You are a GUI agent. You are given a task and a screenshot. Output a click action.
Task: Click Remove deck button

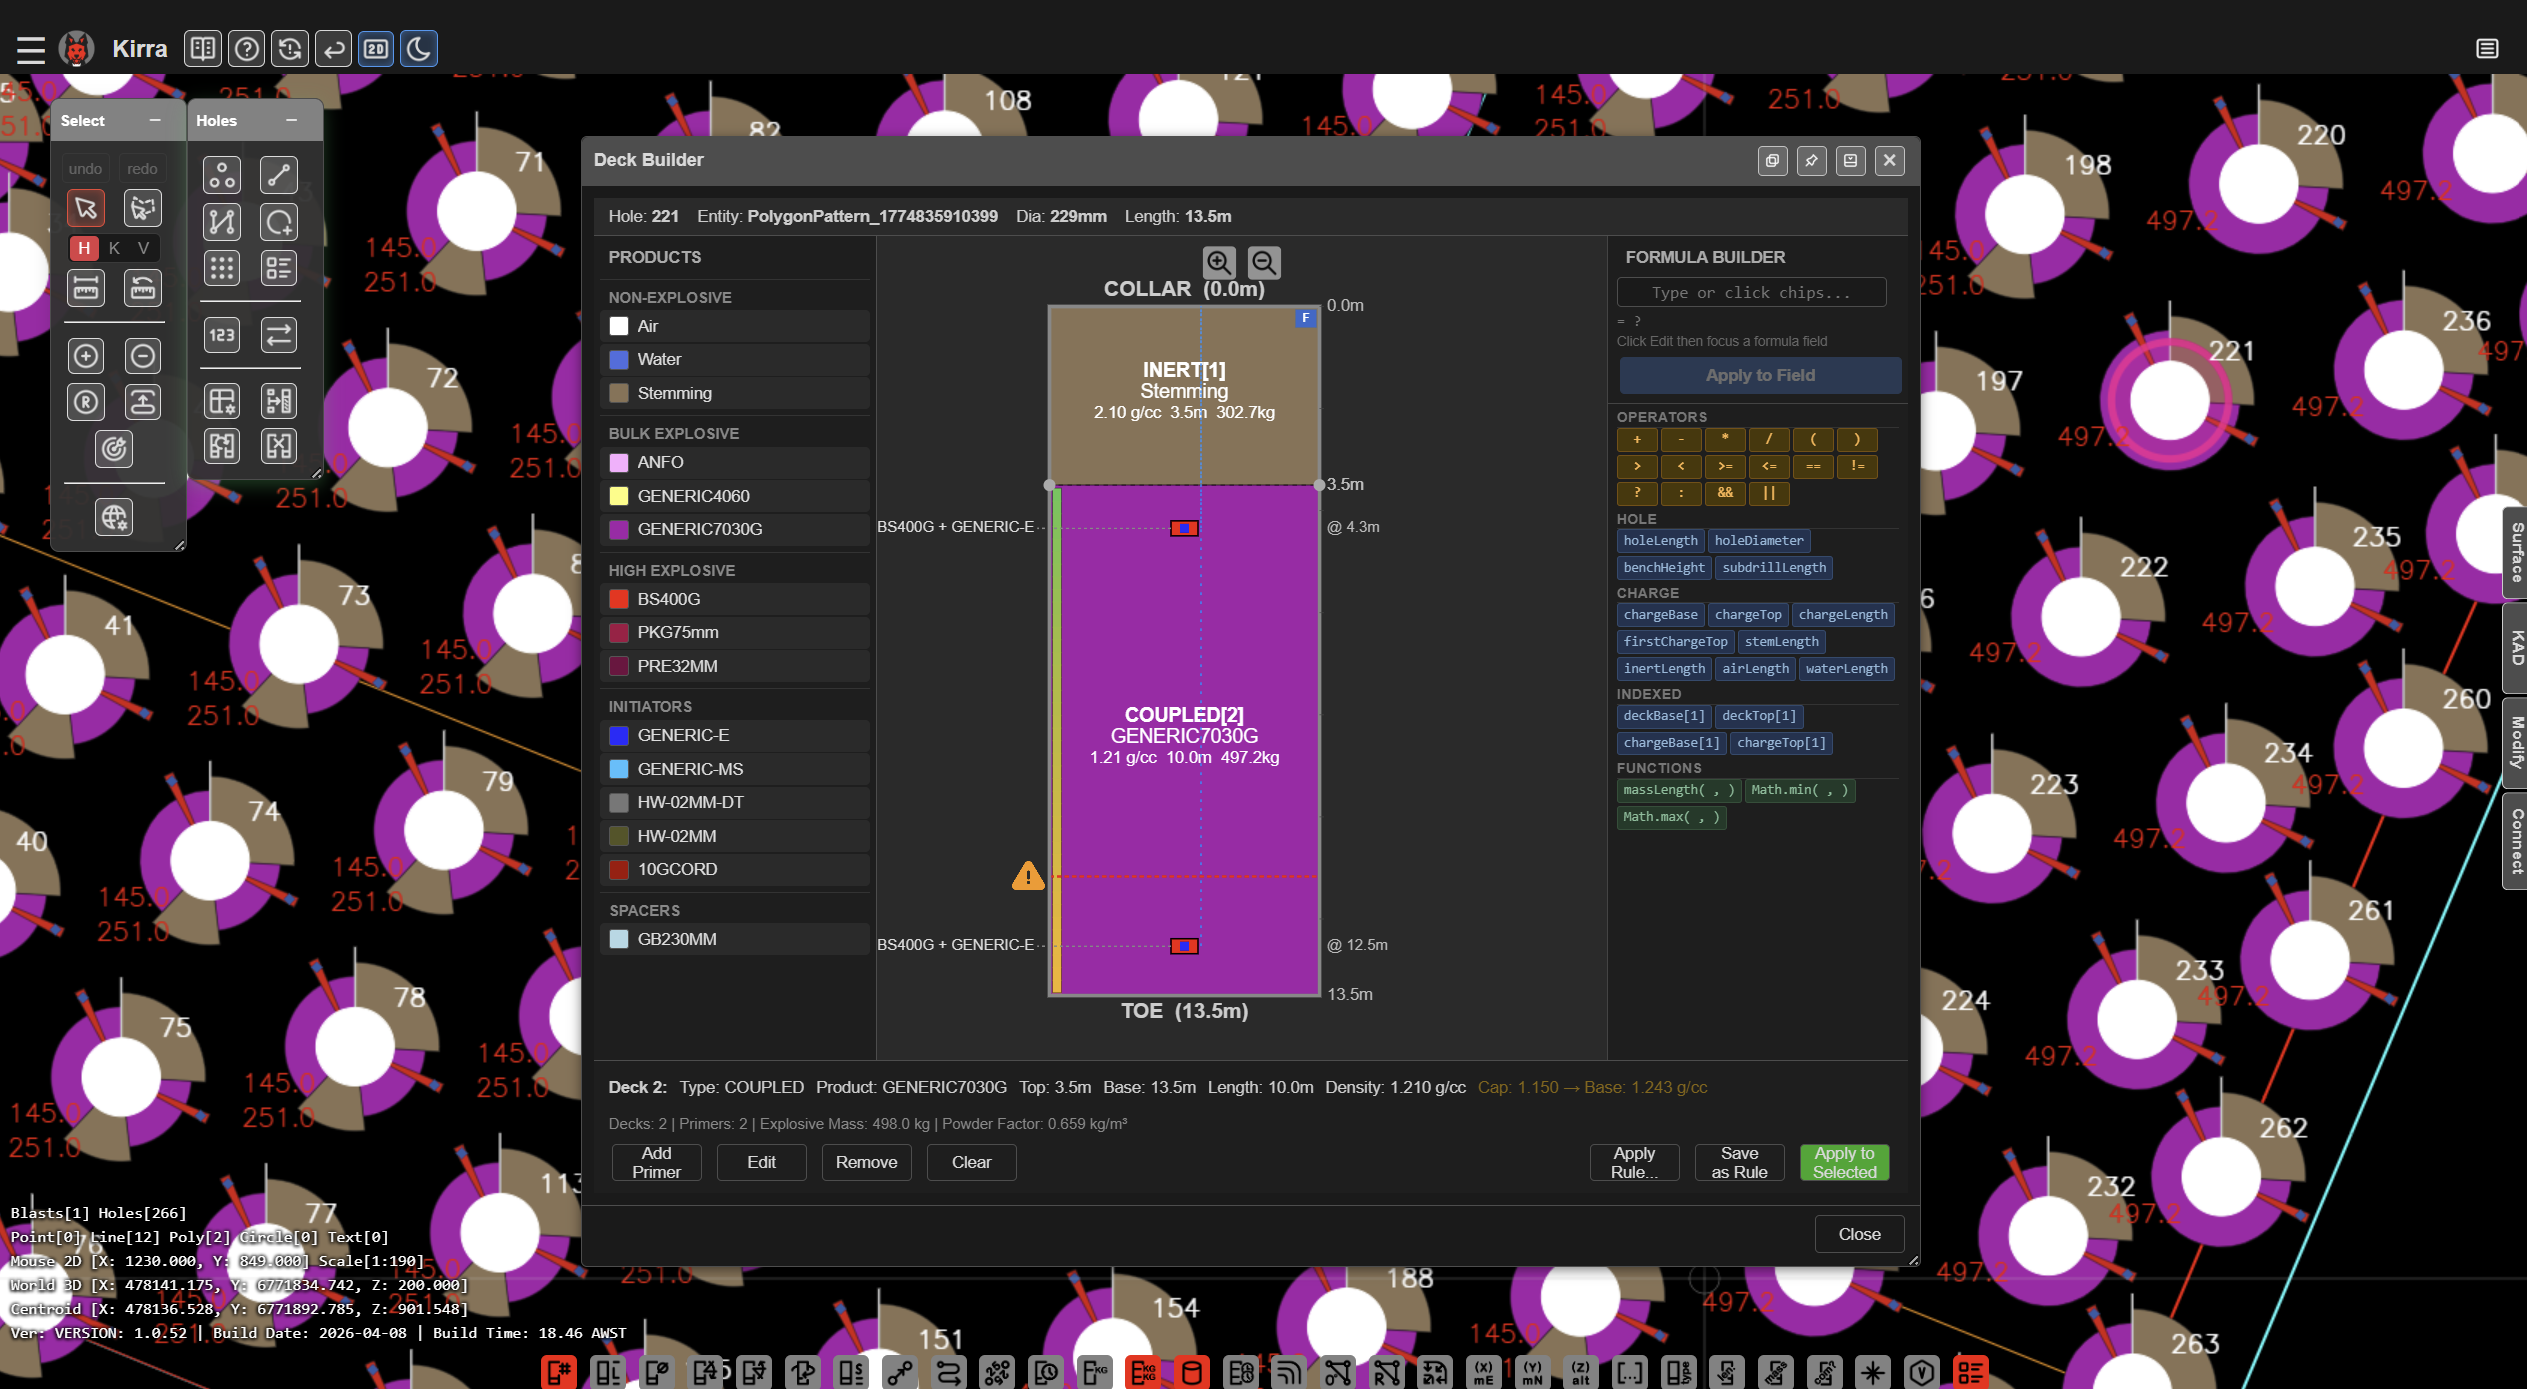click(x=866, y=1162)
